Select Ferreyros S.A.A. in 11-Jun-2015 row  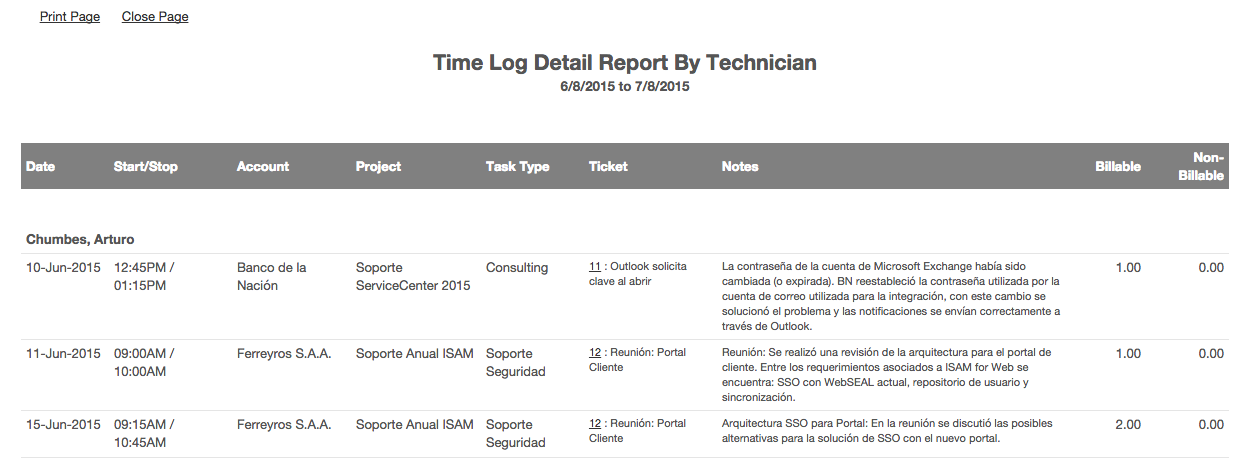pos(284,354)
